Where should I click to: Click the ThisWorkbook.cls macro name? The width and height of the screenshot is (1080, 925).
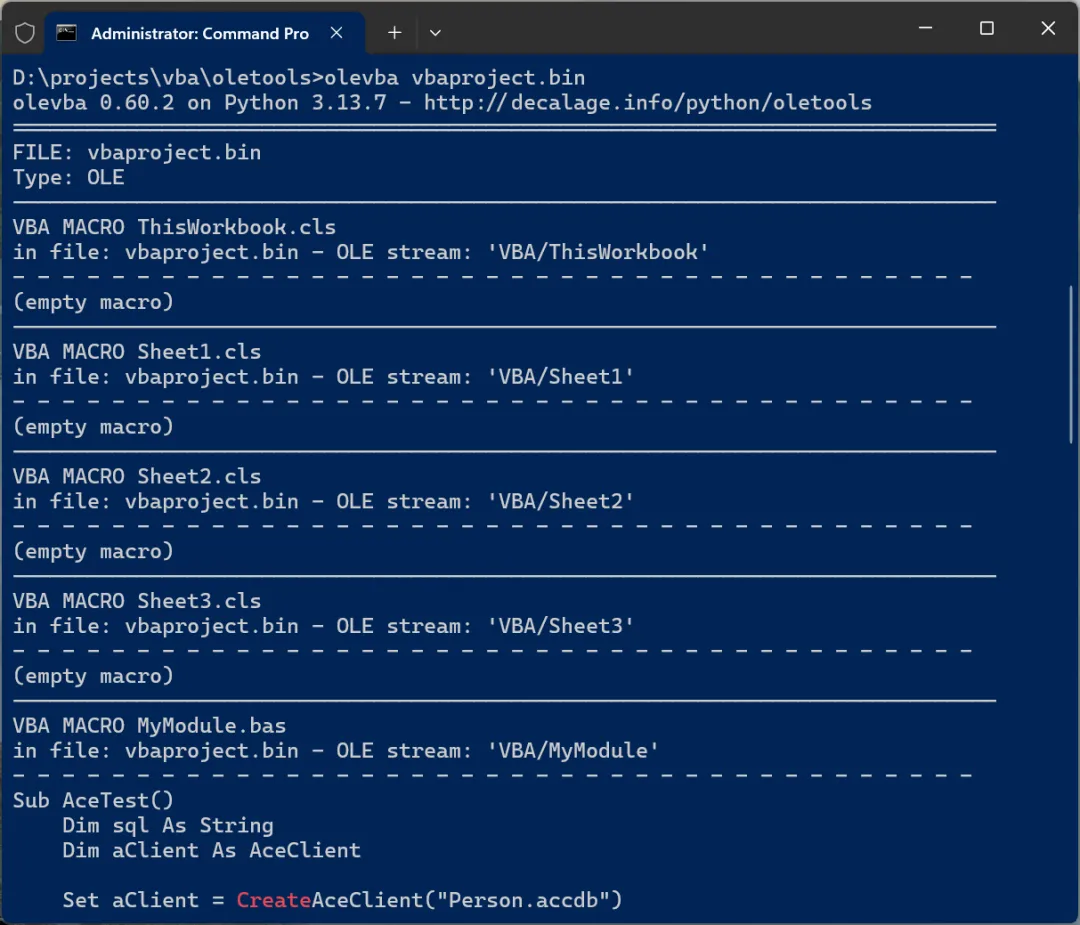[x=237, y=227]
